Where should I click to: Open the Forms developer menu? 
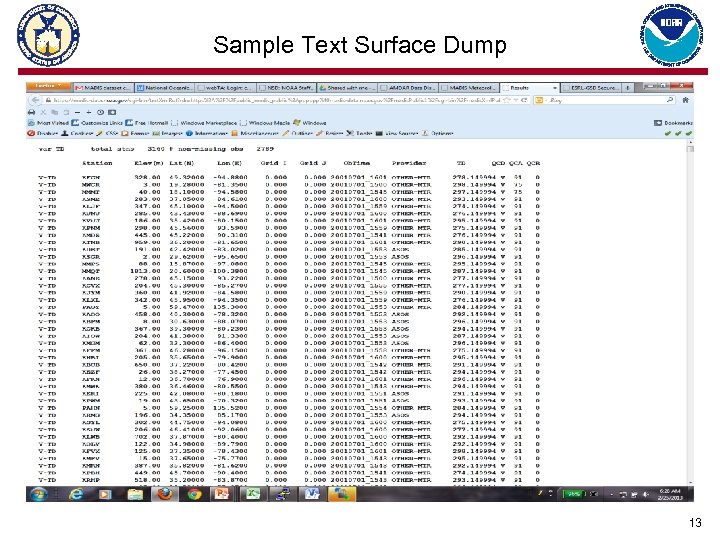tap(135, 133)
